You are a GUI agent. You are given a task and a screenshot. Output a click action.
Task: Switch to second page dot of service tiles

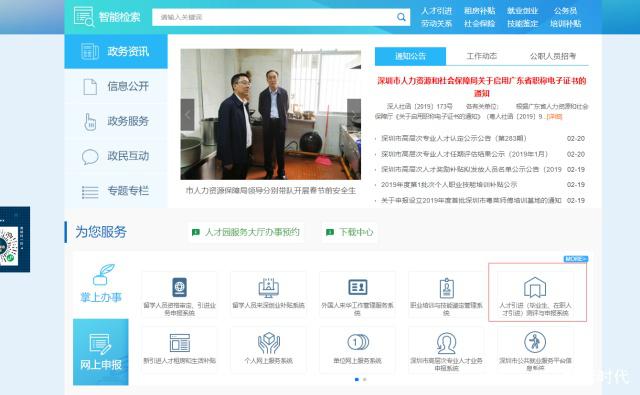365,379
